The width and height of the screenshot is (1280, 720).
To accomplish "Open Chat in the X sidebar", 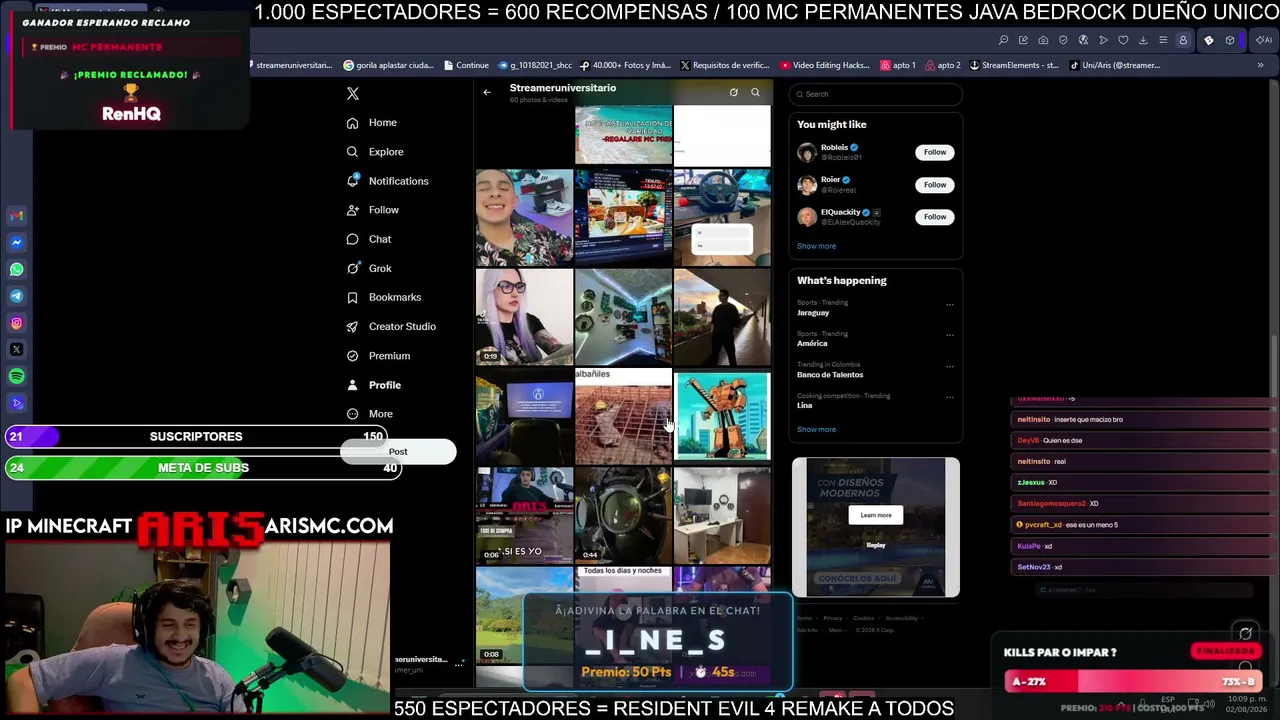I will (369, 239).
